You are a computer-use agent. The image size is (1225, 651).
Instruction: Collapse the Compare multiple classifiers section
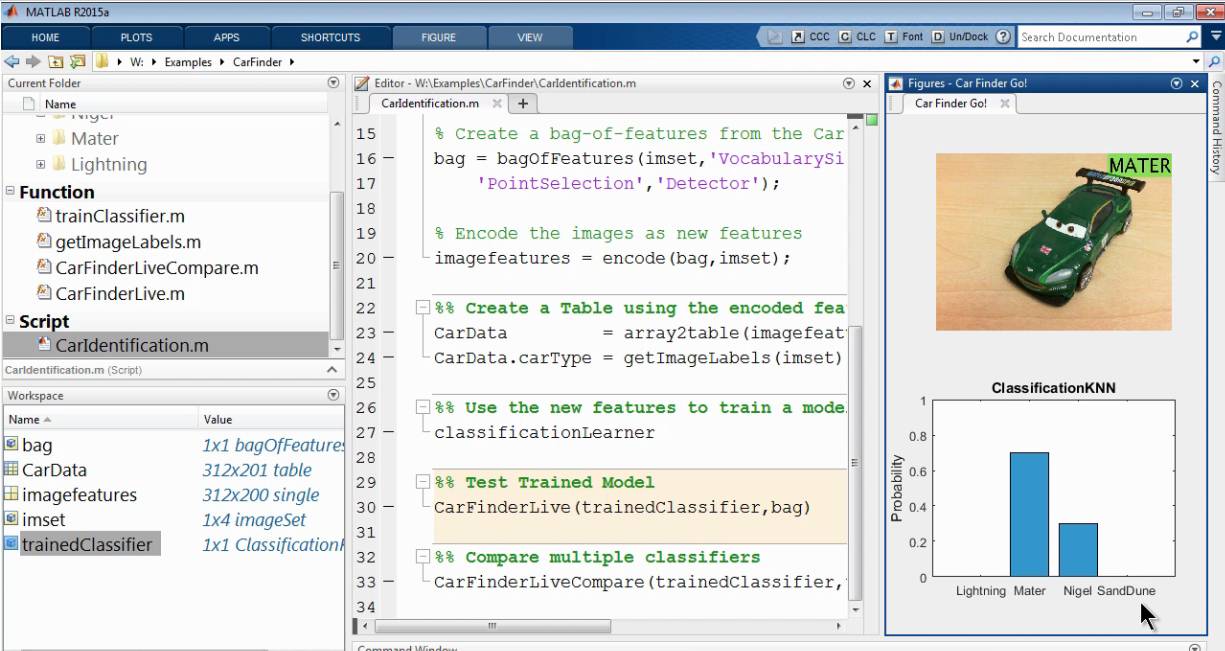(x=422, y=557)
